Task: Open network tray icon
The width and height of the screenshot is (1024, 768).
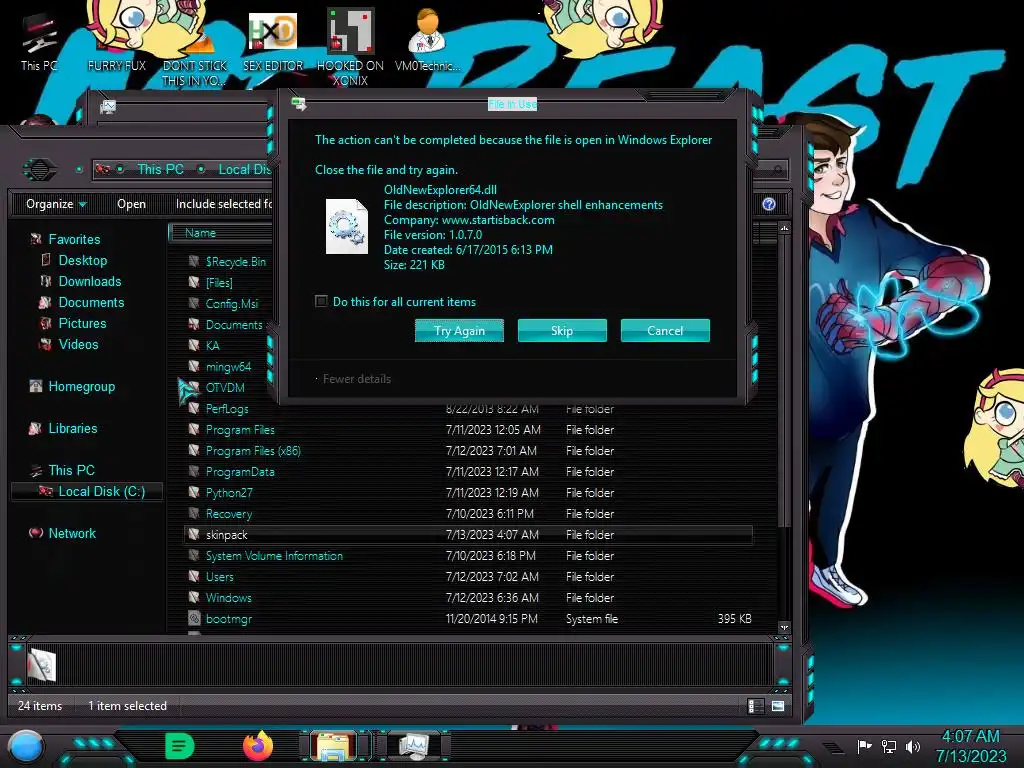Action: (889, 746)
